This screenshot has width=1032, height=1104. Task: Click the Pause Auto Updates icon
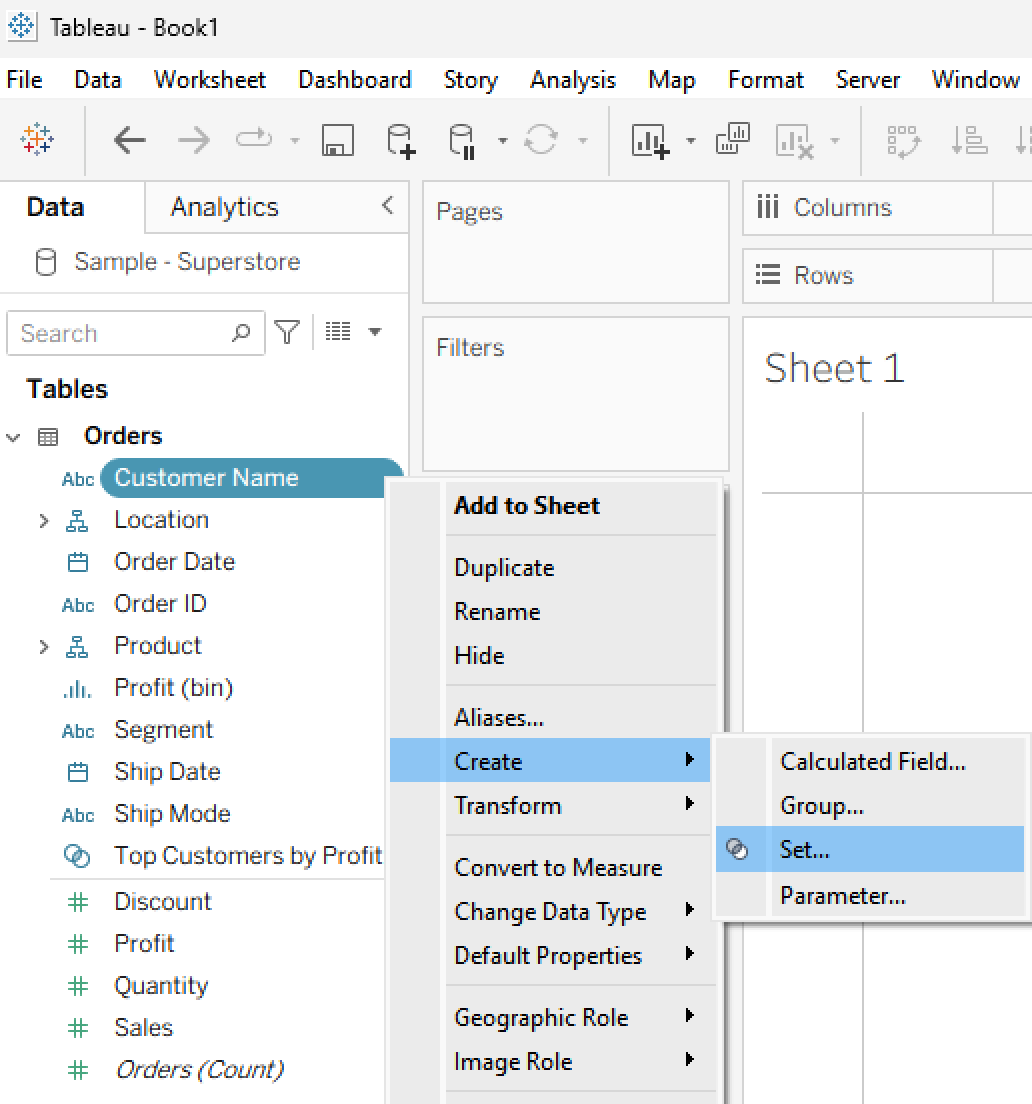(x=463, y=141)
